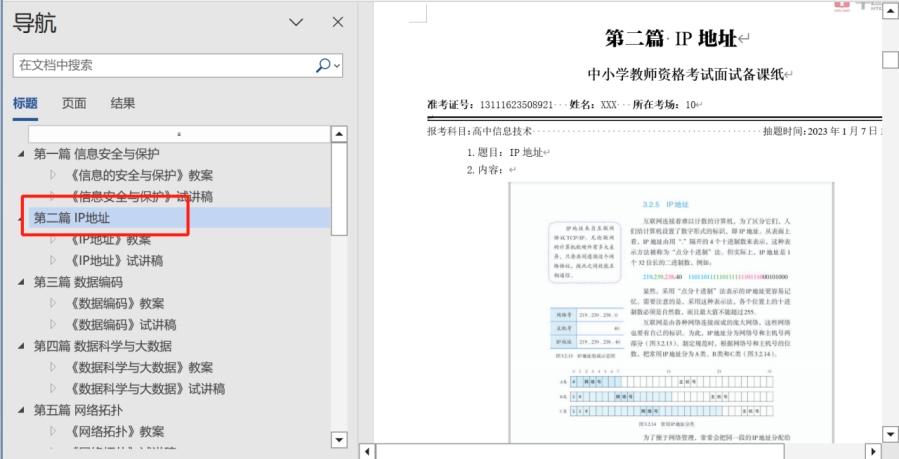The image size is (899, 459).
Task: Click the jump-to-beginning bar above headings list
Action: 178,134
